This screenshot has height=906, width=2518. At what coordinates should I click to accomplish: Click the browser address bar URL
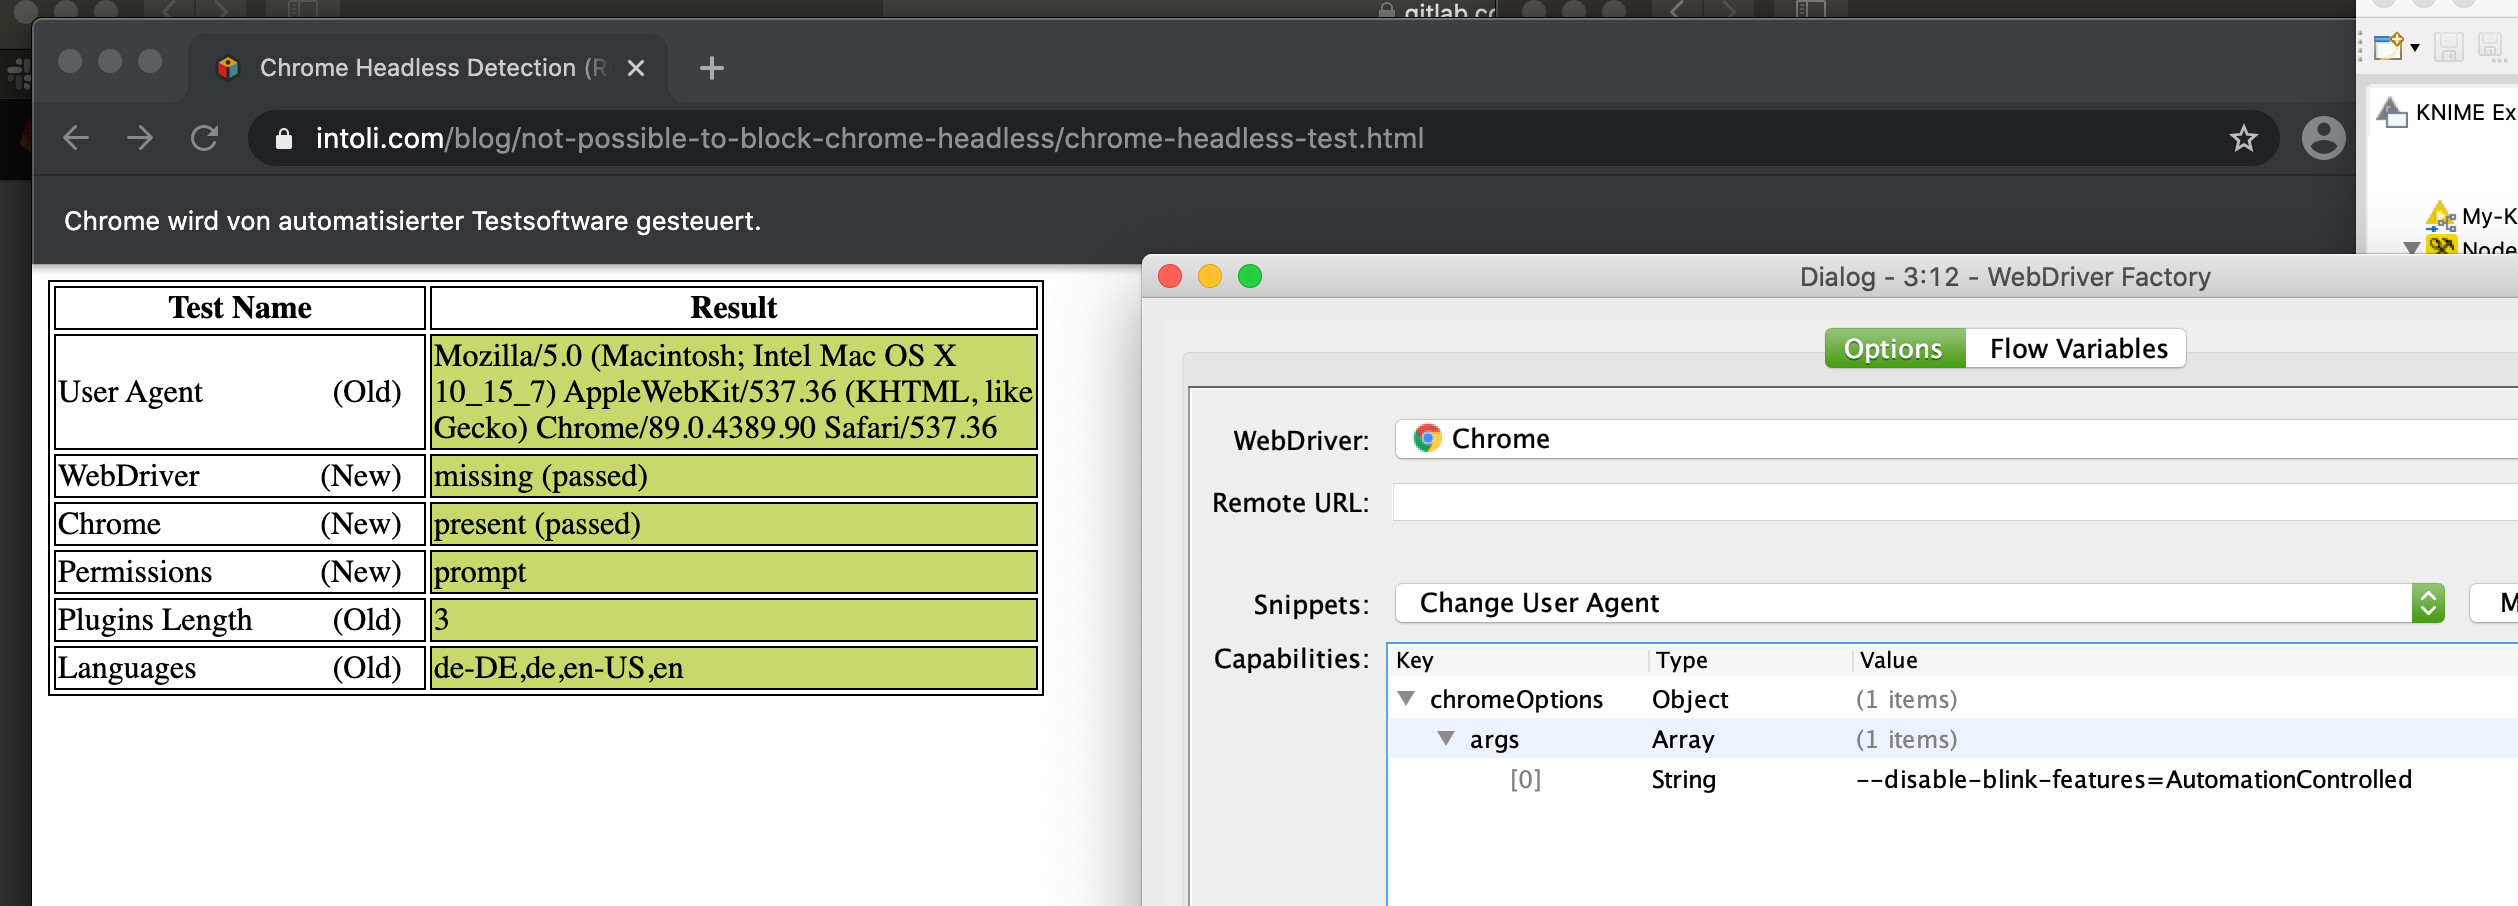[x=869, y=139]
